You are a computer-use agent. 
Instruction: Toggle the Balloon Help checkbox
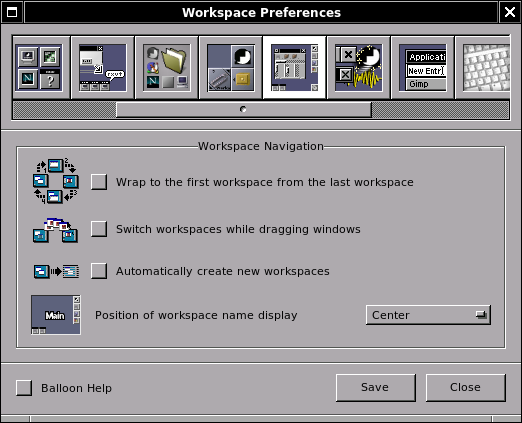click(x=24, y=388)
